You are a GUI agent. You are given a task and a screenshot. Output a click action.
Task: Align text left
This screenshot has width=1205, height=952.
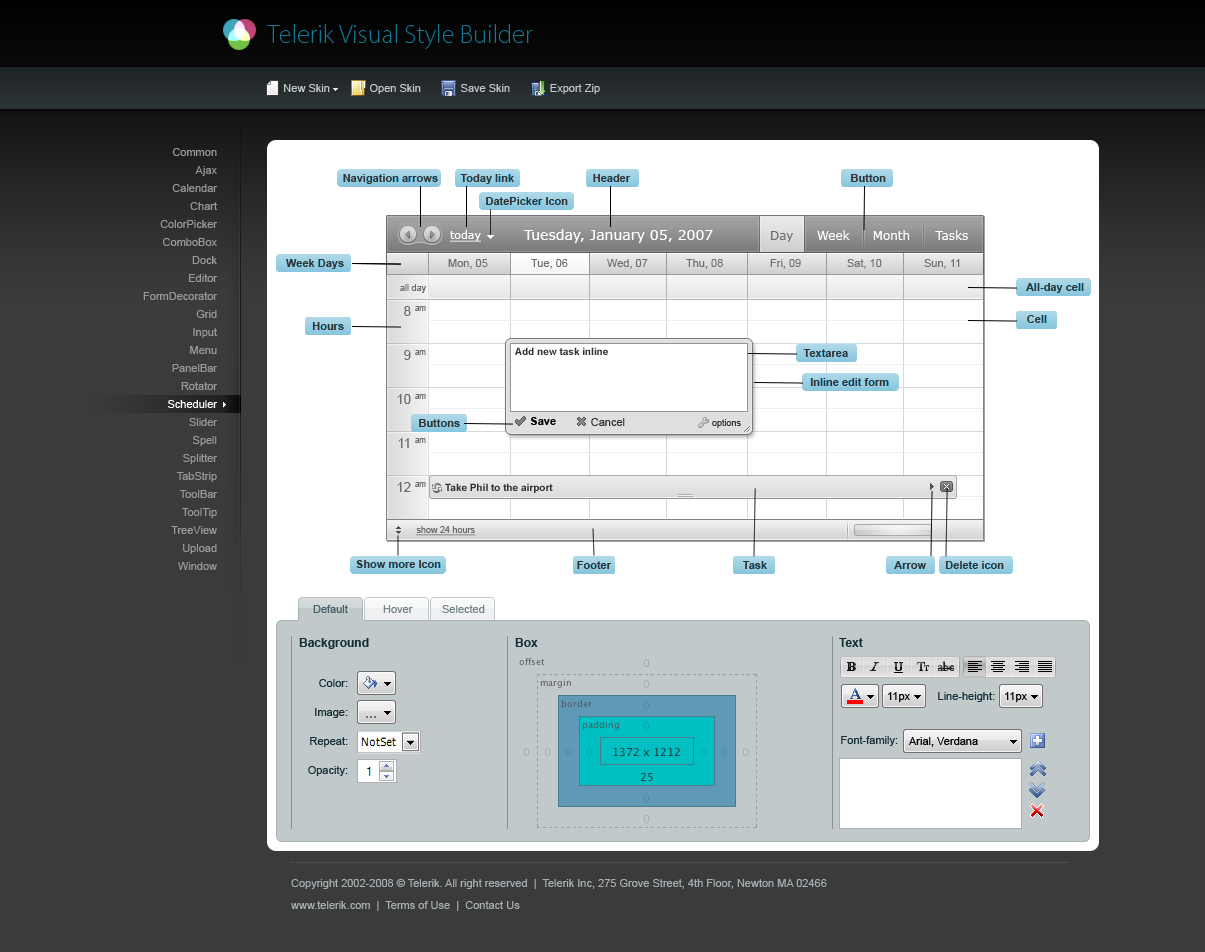pos(974,667)
